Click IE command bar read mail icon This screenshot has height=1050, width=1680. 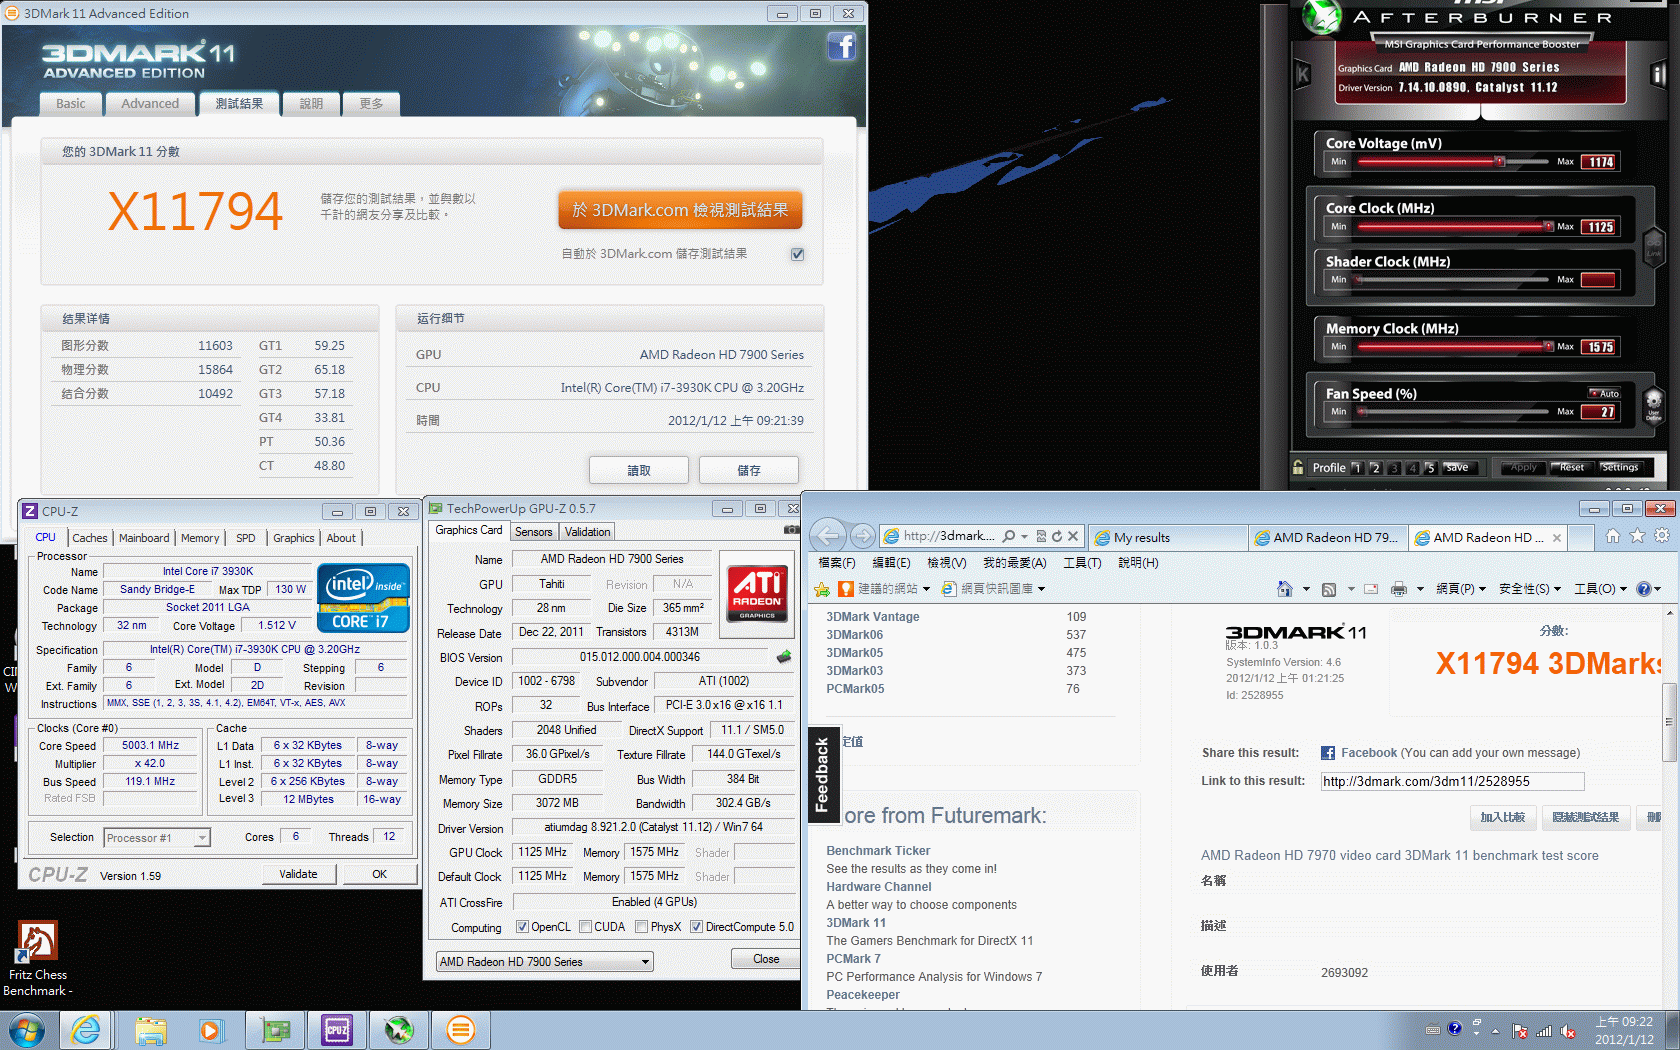(1371, 589)
